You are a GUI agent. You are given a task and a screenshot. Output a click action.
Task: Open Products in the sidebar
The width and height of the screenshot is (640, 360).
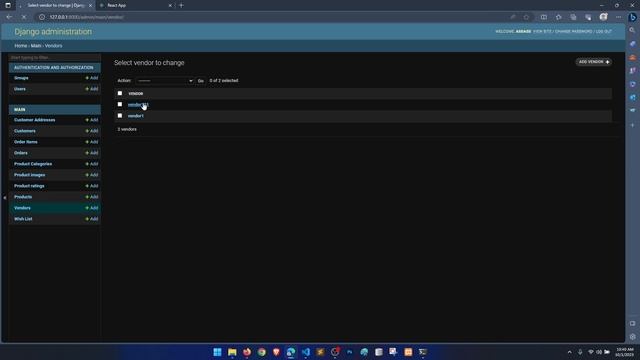coord(23,197)
